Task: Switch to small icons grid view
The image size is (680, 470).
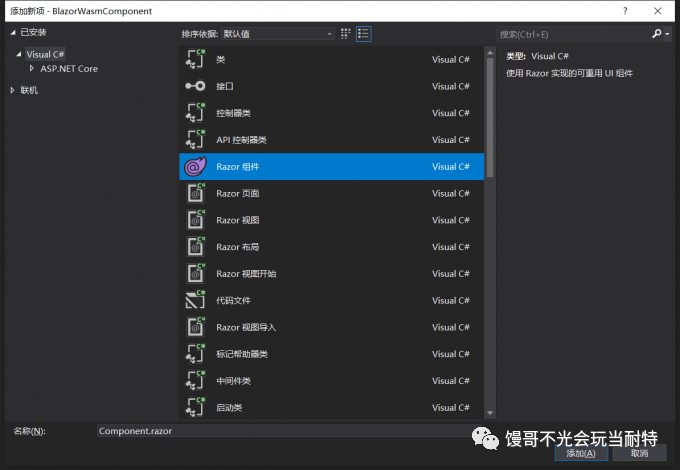Action: tap(346, 34)
